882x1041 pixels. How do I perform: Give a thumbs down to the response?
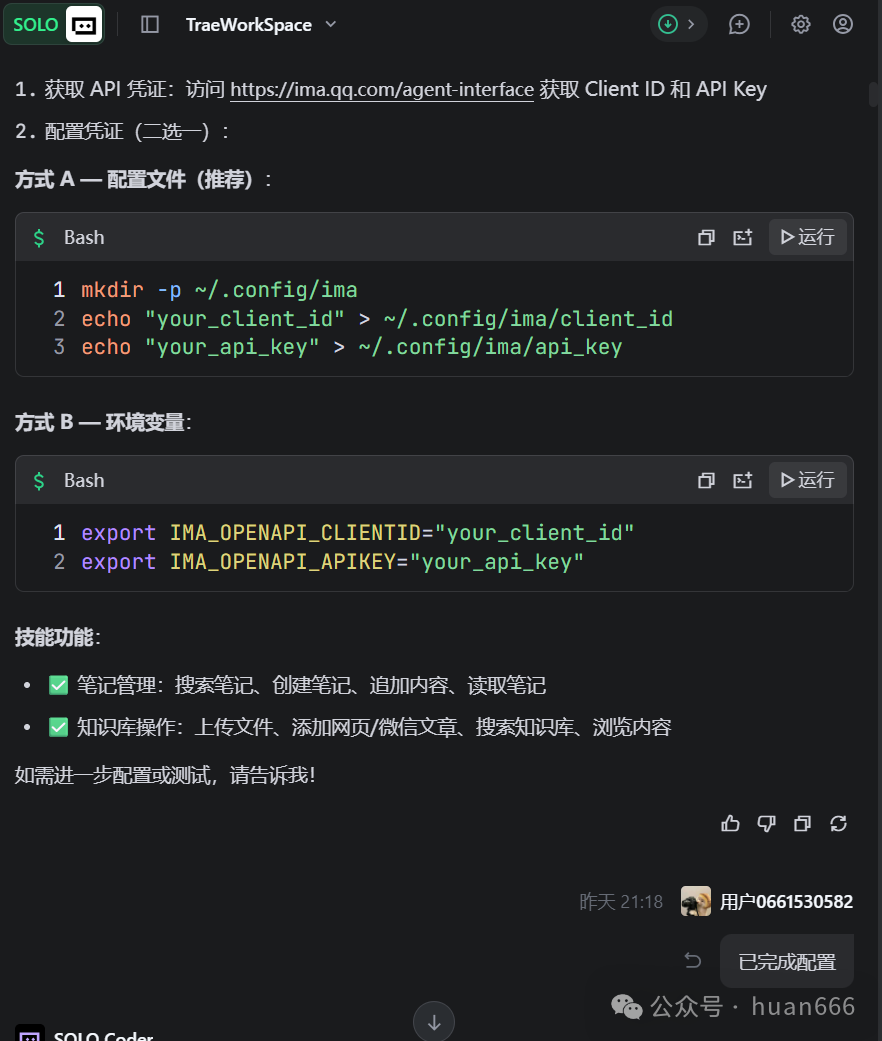[766, 823]
